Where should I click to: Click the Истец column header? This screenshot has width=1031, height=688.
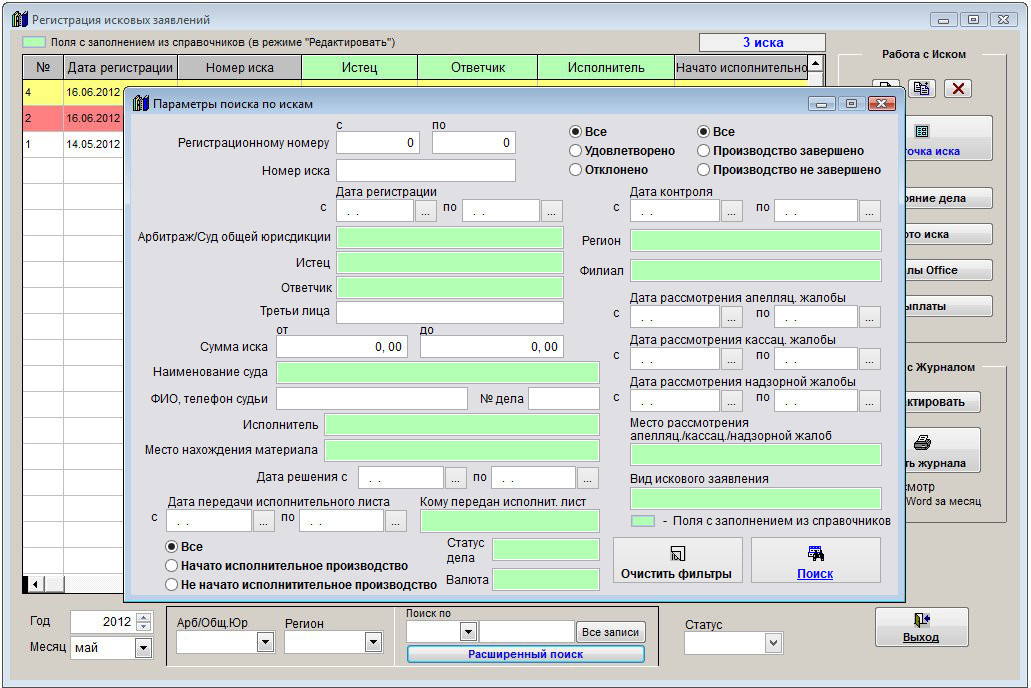[x=359, y=68]
